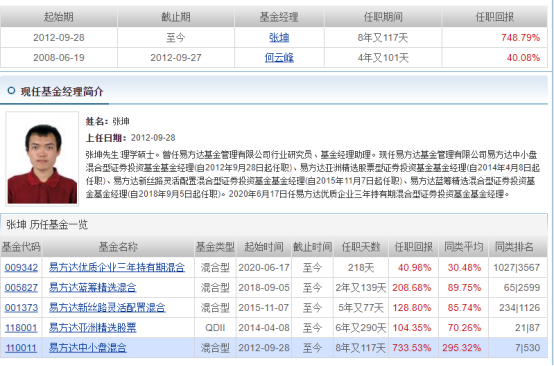This screenshot has width=554, height=366.
Task: Click the 1027|3567 ranking cell
Action: click(517, 267)
